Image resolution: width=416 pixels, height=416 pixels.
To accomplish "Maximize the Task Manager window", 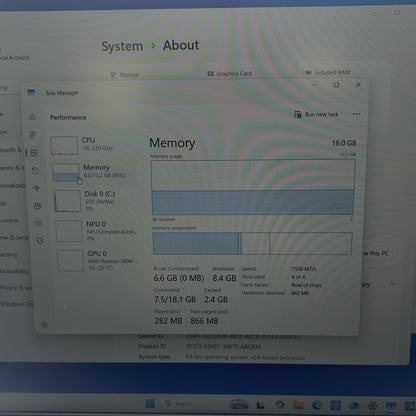I will click(x=336, y=85).
